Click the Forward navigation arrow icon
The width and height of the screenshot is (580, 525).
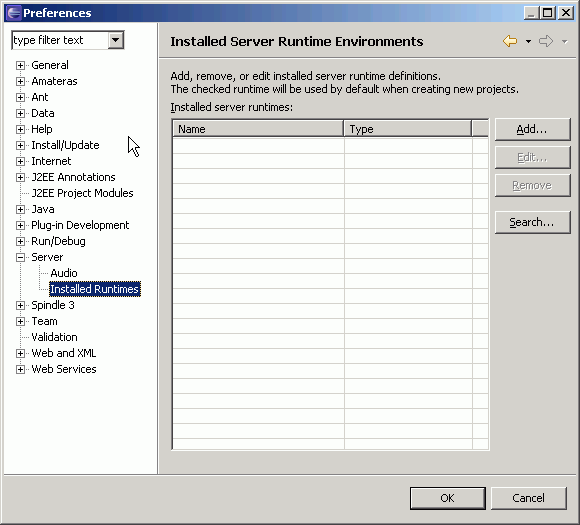[546, 41]
